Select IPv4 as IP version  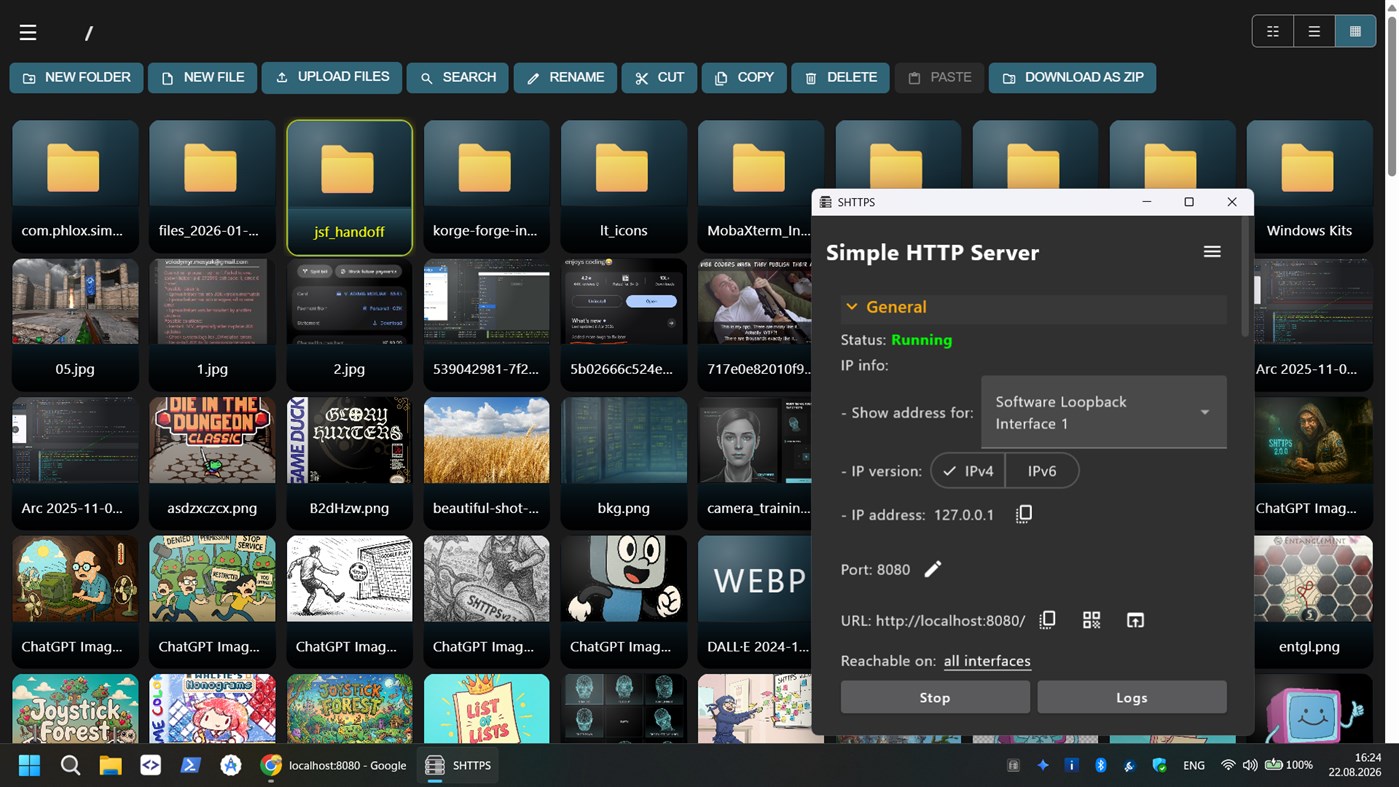(968, 471)
